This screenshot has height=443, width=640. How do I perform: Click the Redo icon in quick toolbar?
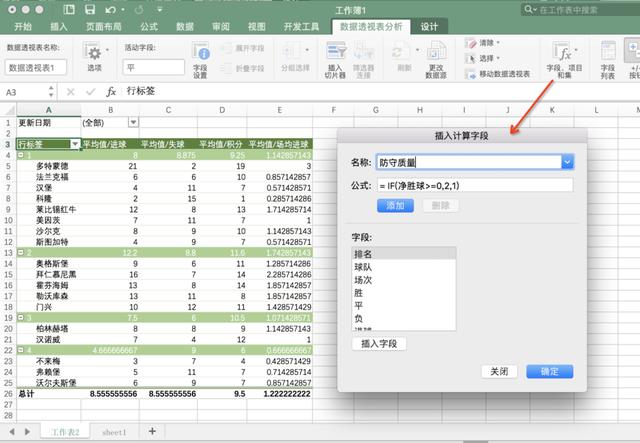(139, 9)
